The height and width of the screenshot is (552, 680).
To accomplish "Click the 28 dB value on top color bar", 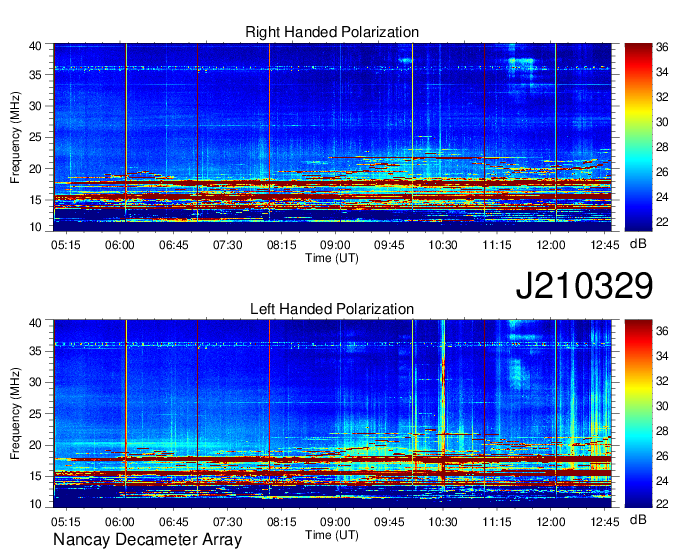I will click(662, 147).
